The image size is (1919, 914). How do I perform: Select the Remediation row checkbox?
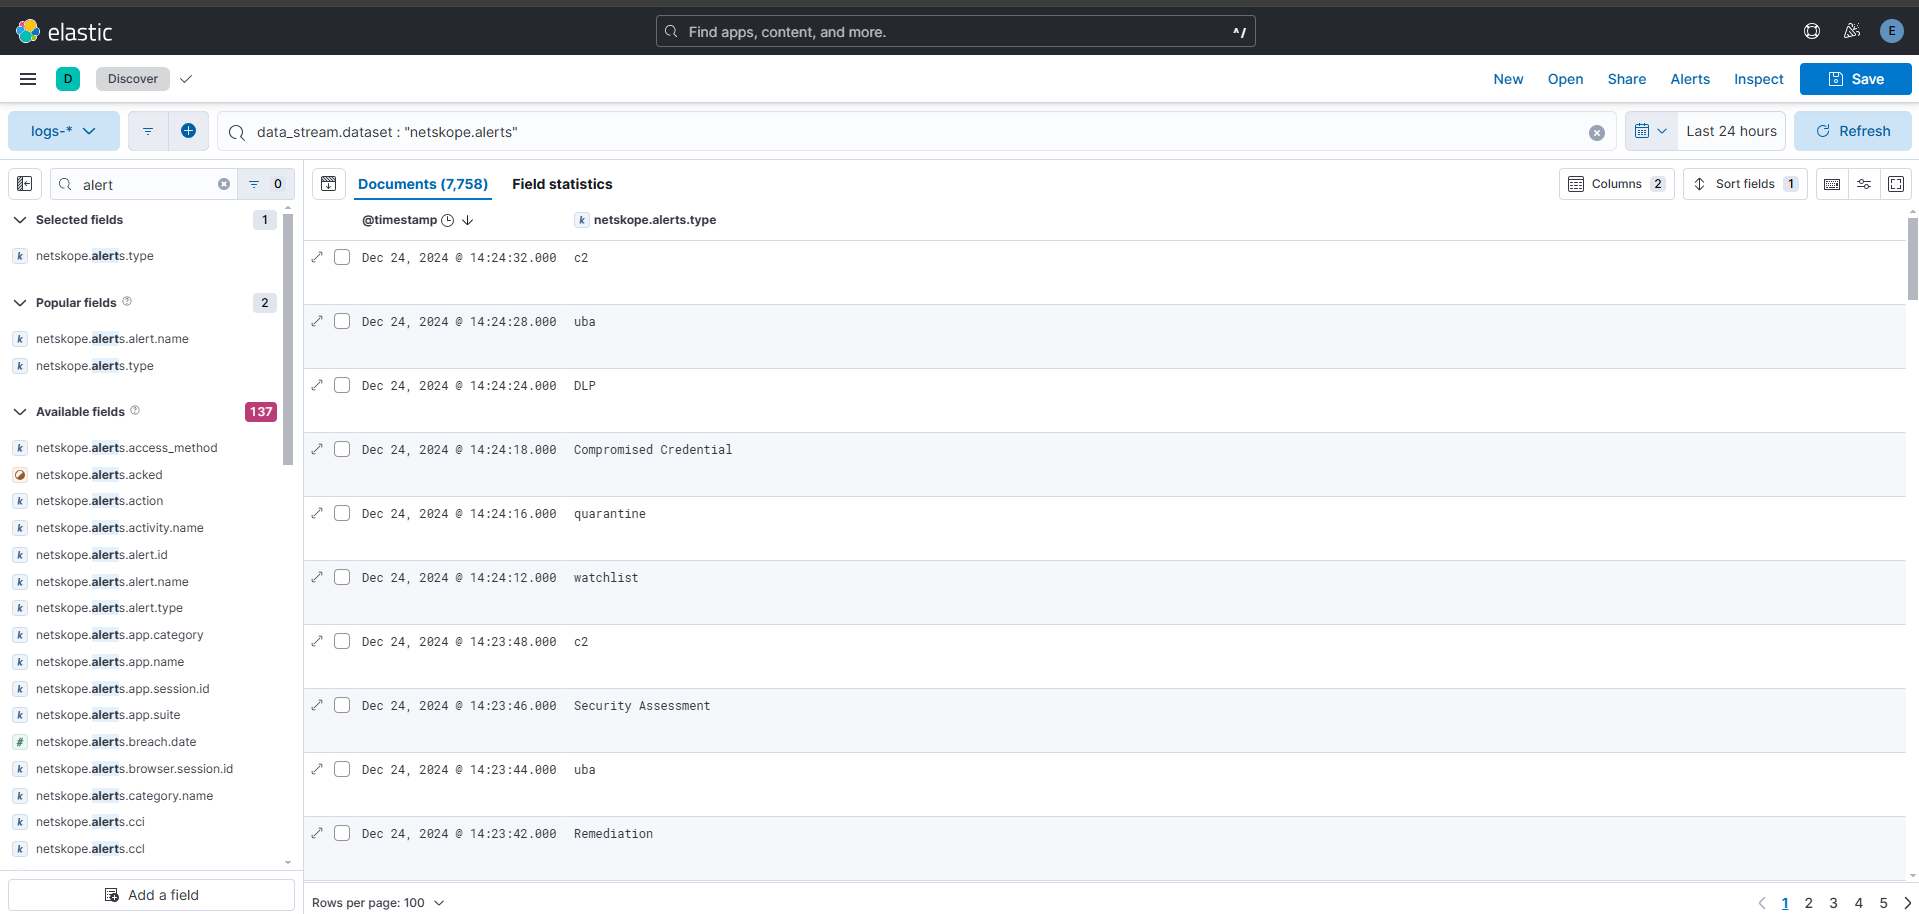pos(342,833)
